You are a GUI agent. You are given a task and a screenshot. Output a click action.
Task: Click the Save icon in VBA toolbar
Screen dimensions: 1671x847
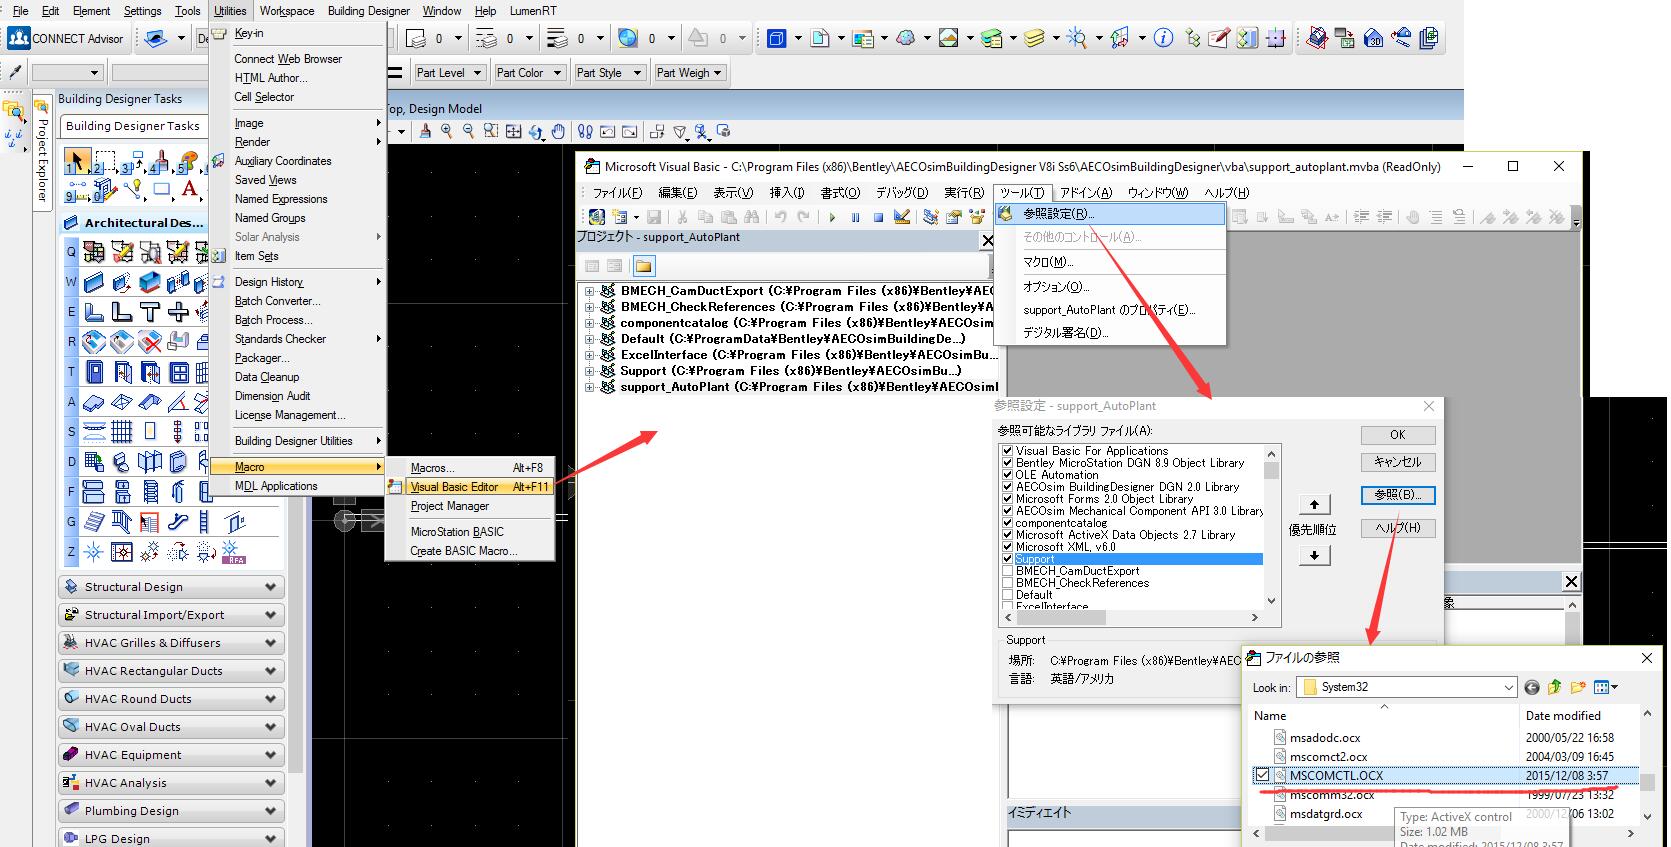(654, 217)
